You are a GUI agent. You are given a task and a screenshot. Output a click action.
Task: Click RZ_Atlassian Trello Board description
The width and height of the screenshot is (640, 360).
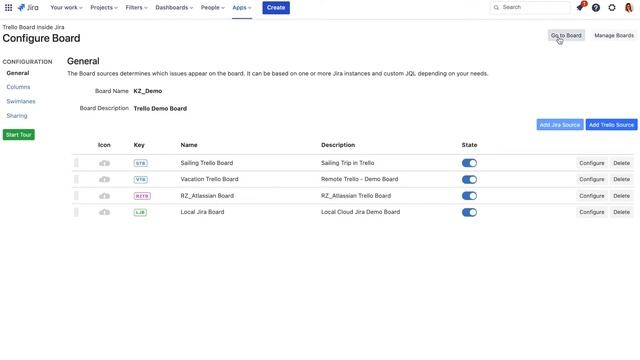(356, 196)
